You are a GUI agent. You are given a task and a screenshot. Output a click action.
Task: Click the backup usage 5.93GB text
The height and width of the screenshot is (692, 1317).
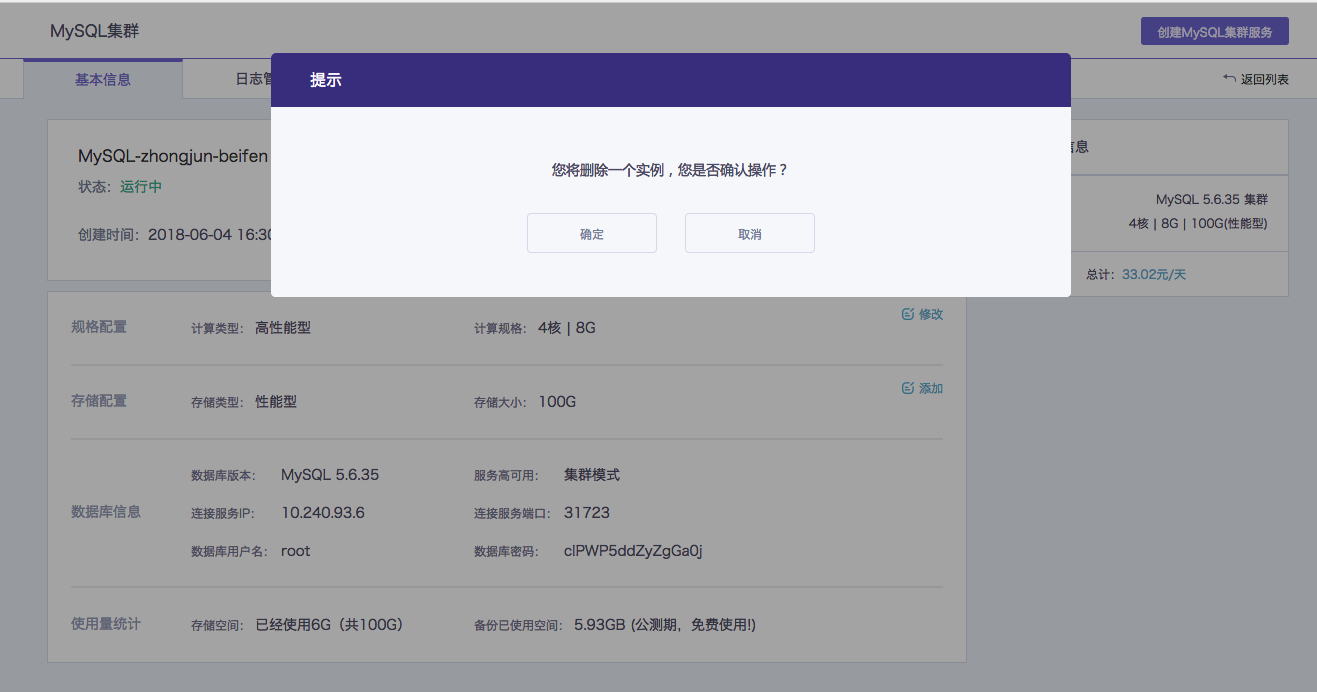665,625
